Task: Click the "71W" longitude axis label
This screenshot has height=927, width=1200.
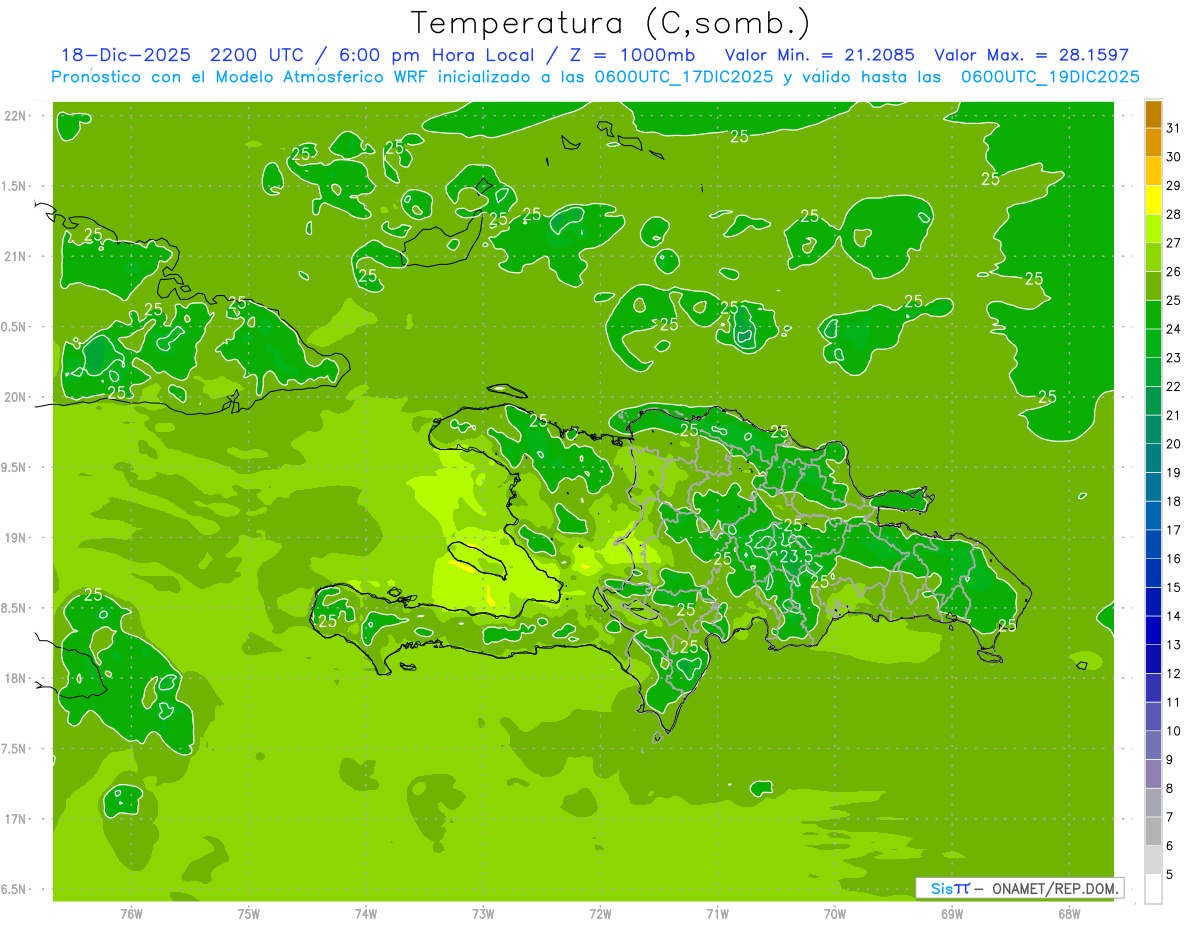Action: [717, 913]
